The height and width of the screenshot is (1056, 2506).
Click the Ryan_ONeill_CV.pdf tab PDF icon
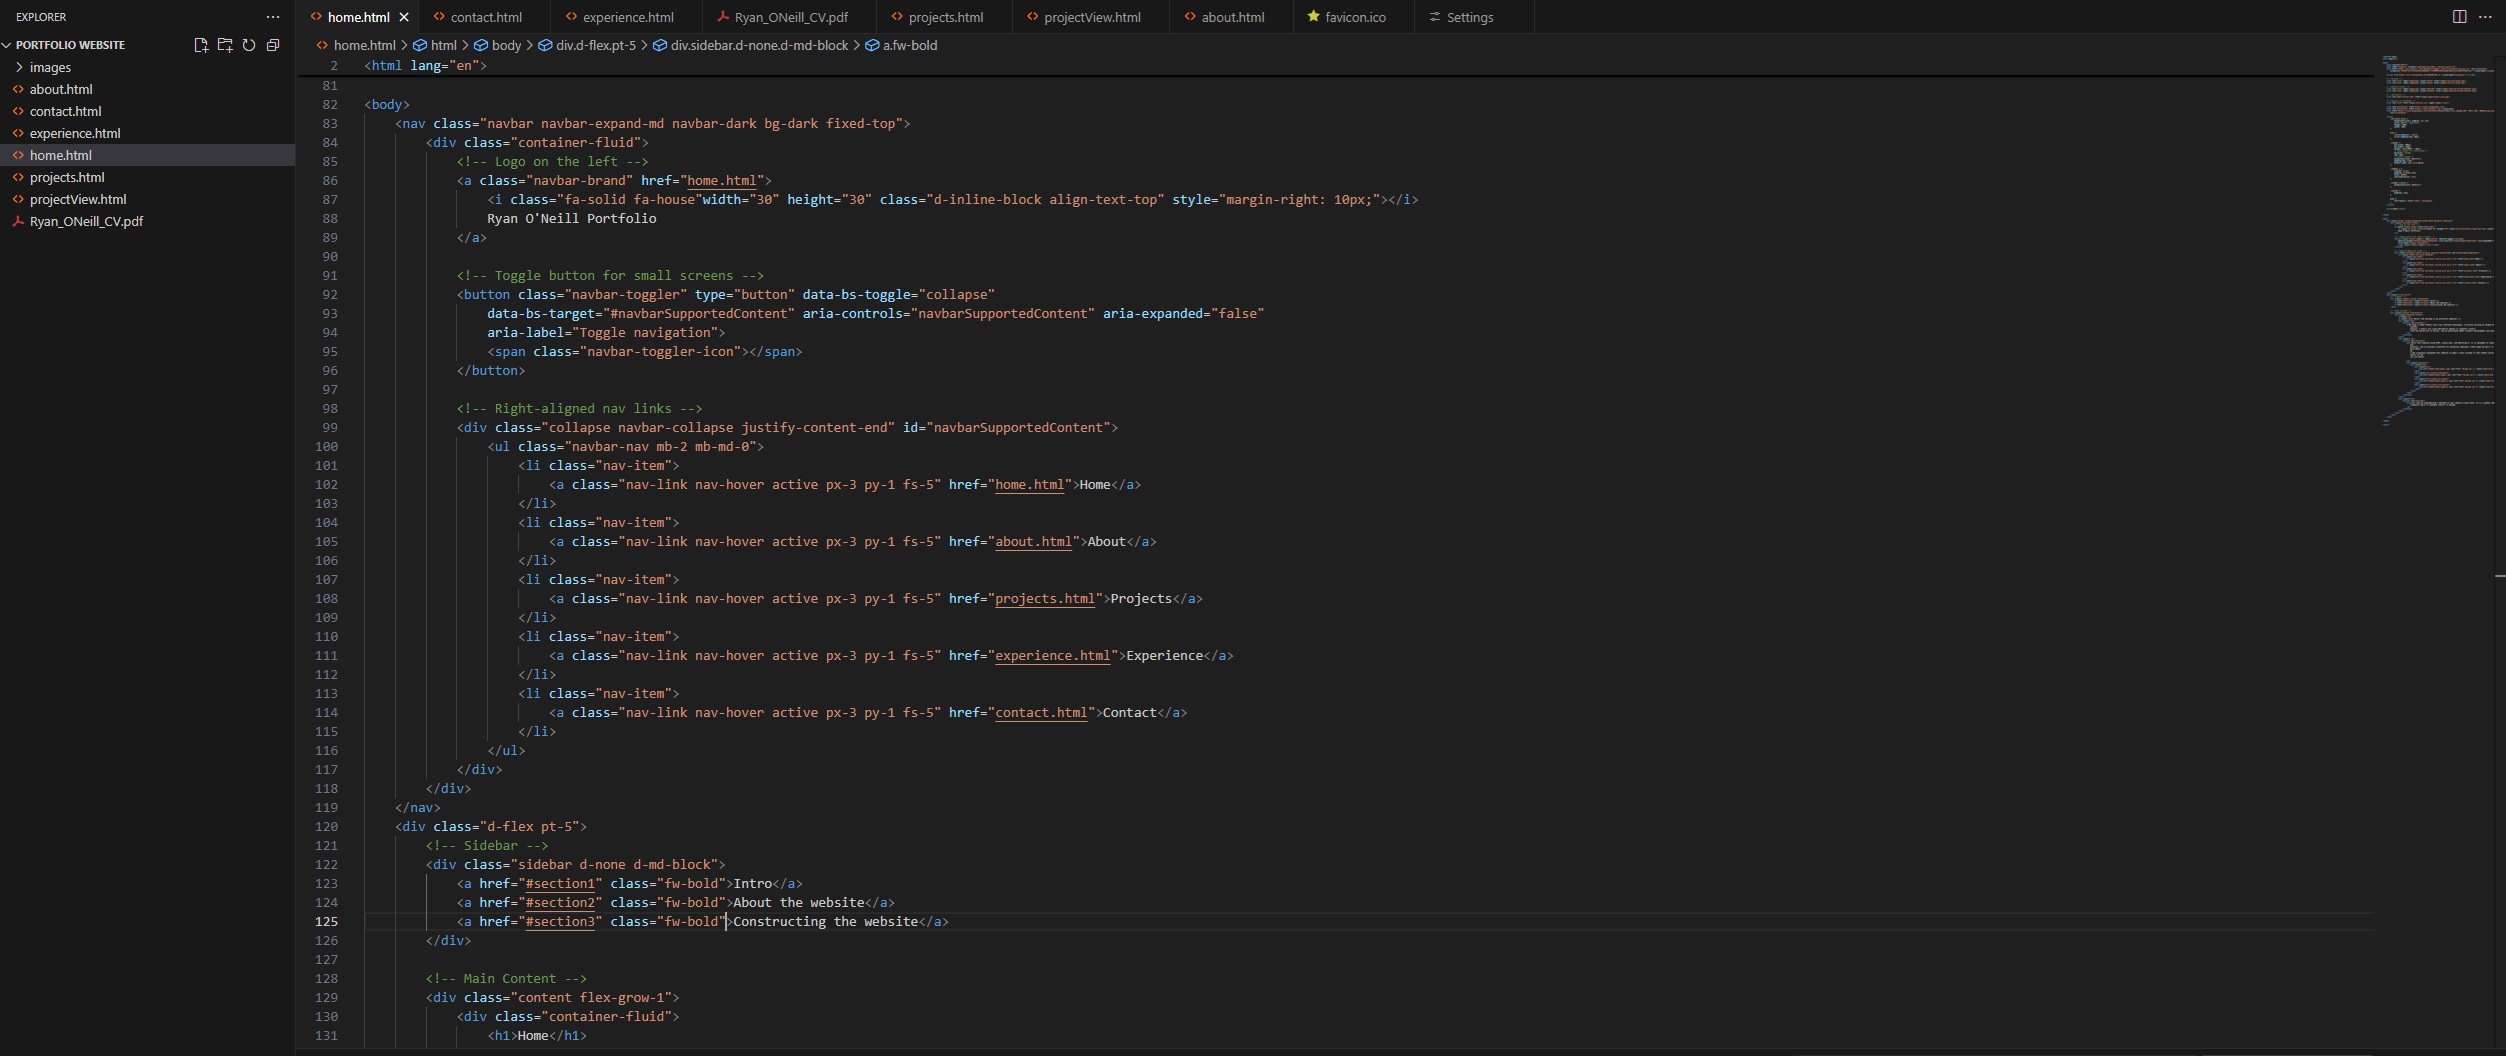point(723,17)
